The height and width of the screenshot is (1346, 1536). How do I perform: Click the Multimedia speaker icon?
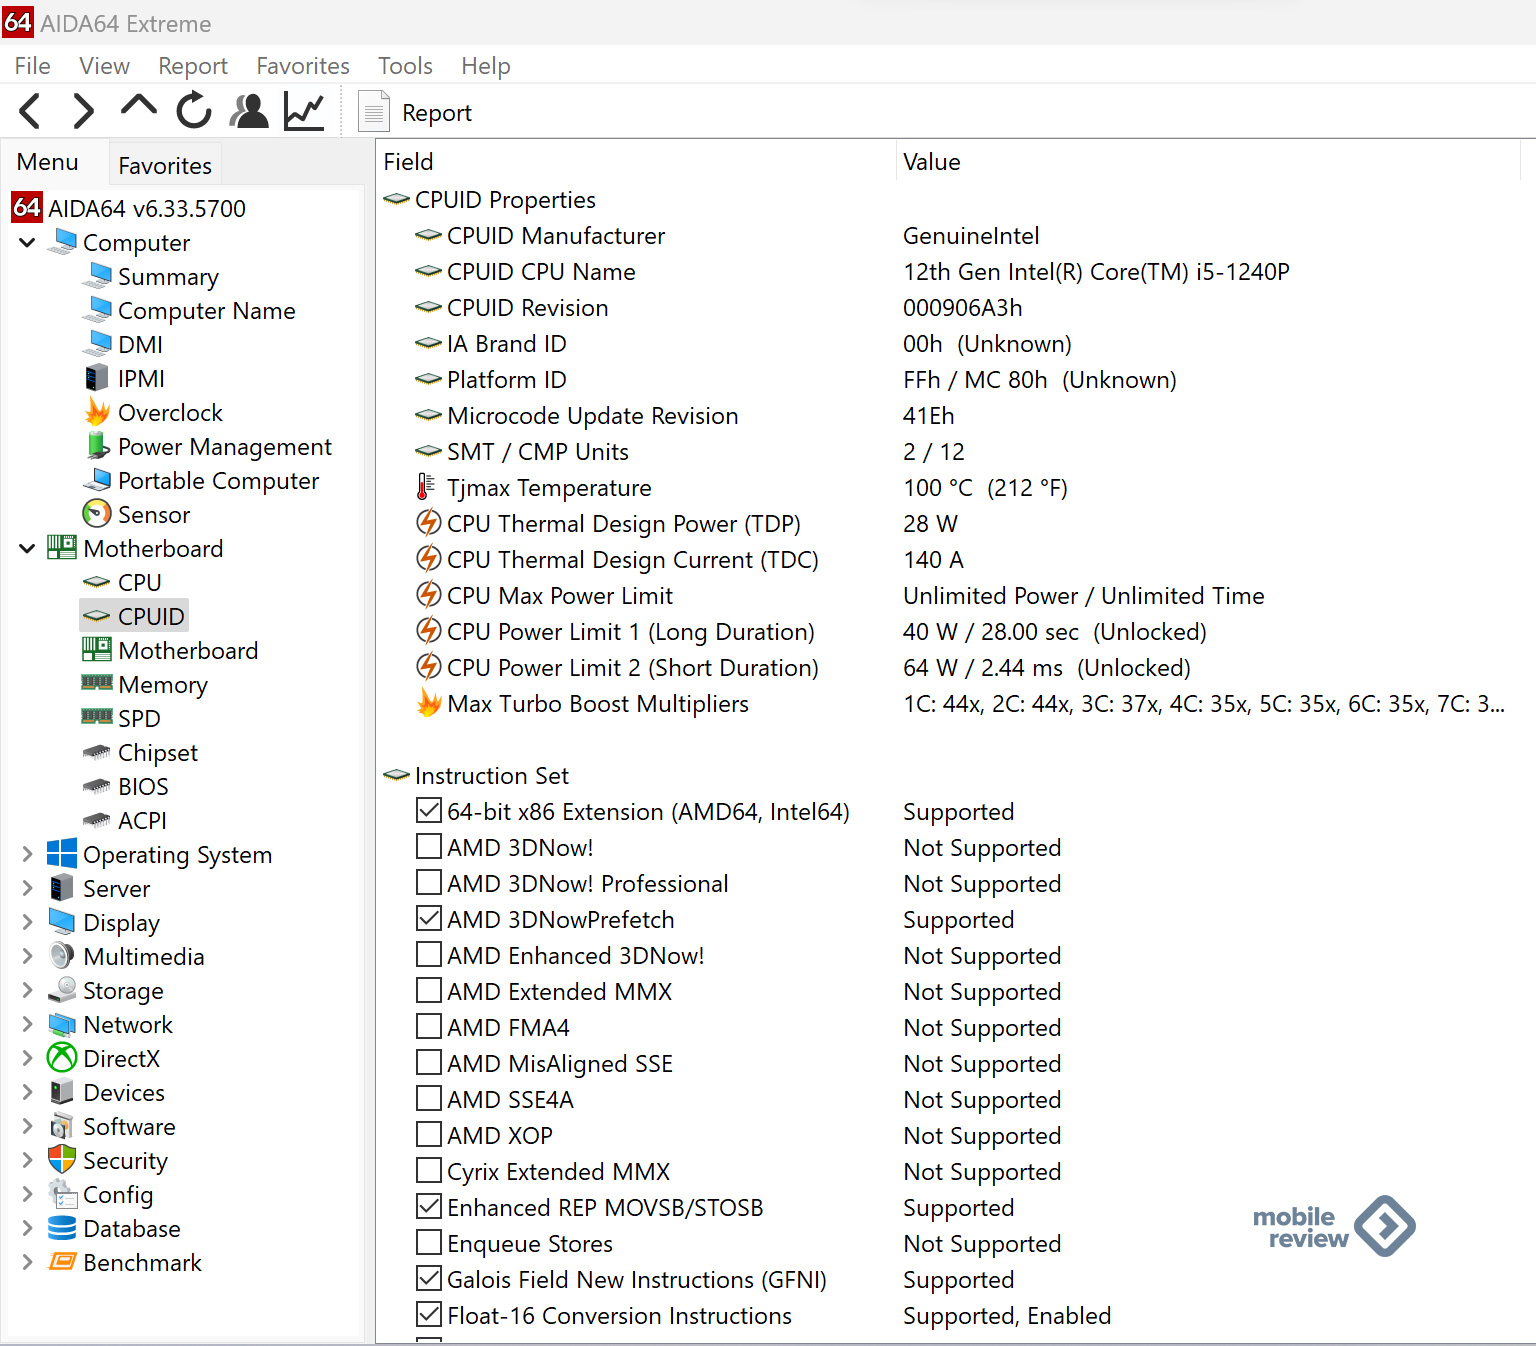62,956
